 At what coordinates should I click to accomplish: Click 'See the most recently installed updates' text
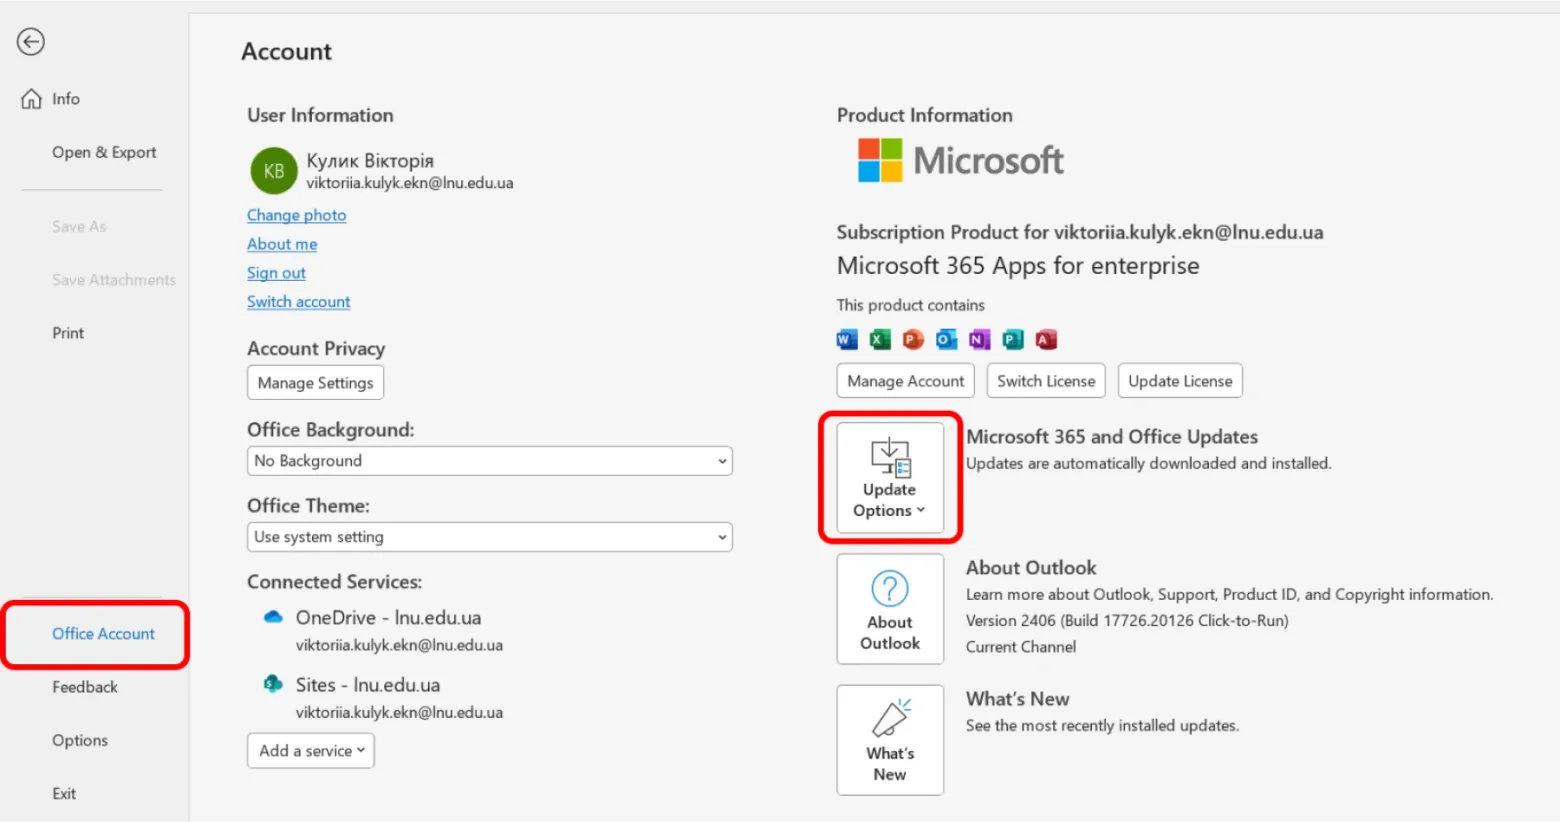tap(1102, 726)
